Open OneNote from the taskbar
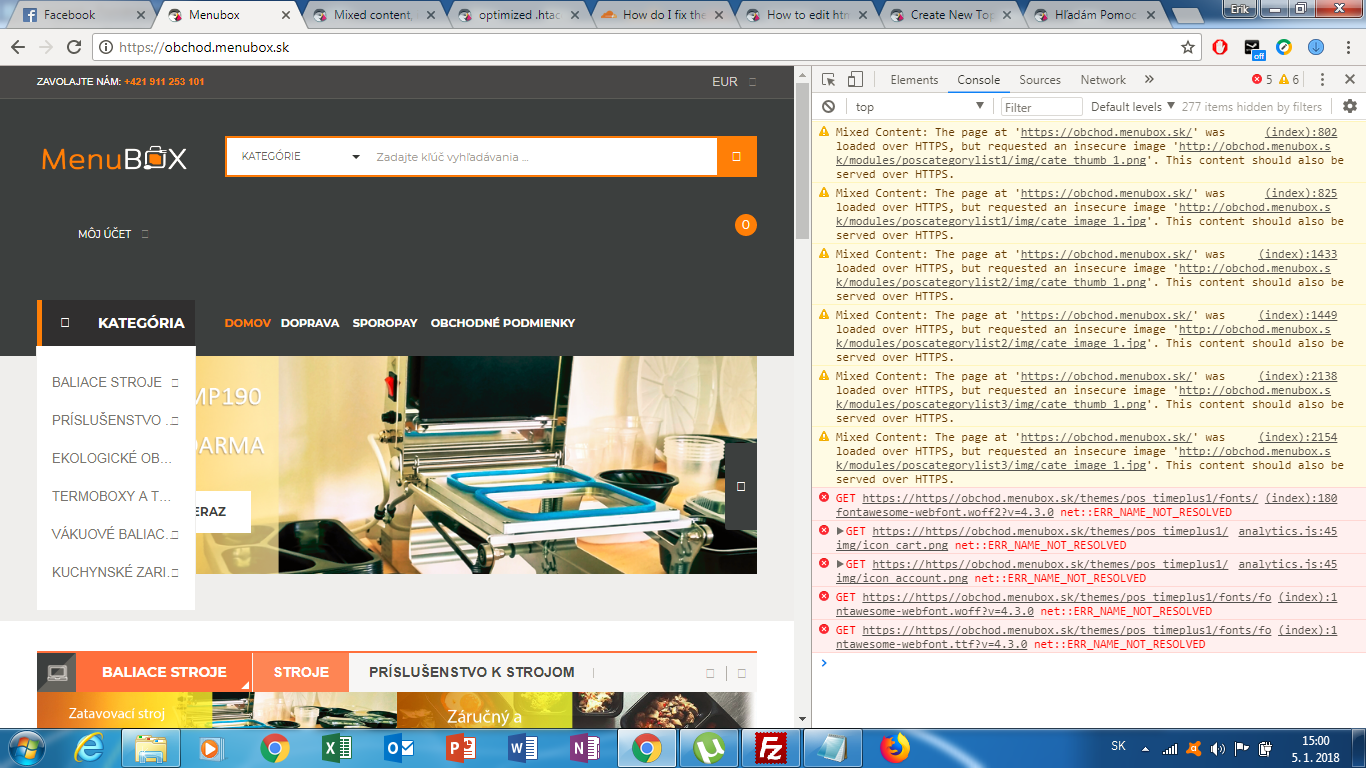The image size is (1366, 768). tap(584, 748)
